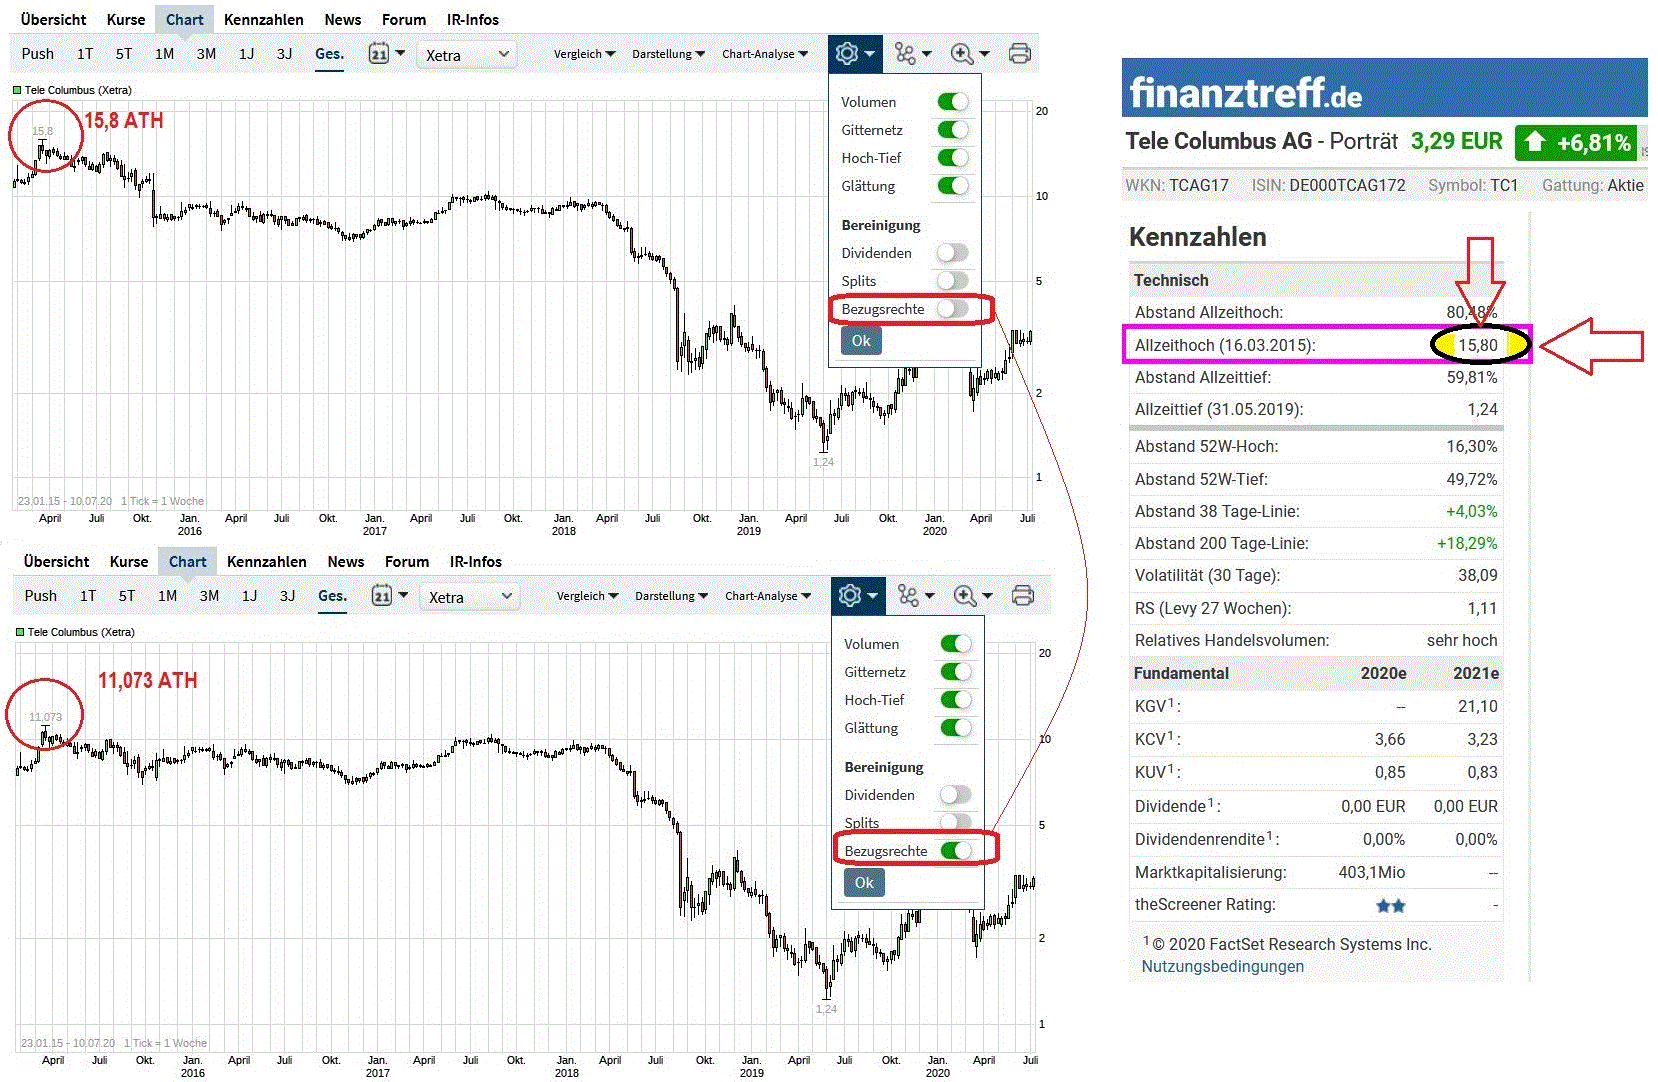This screenshot has height=1082, width=1658.
Task: Open the IR-Infos tab in the upper navigation
Action: click(x=473, y=19)
